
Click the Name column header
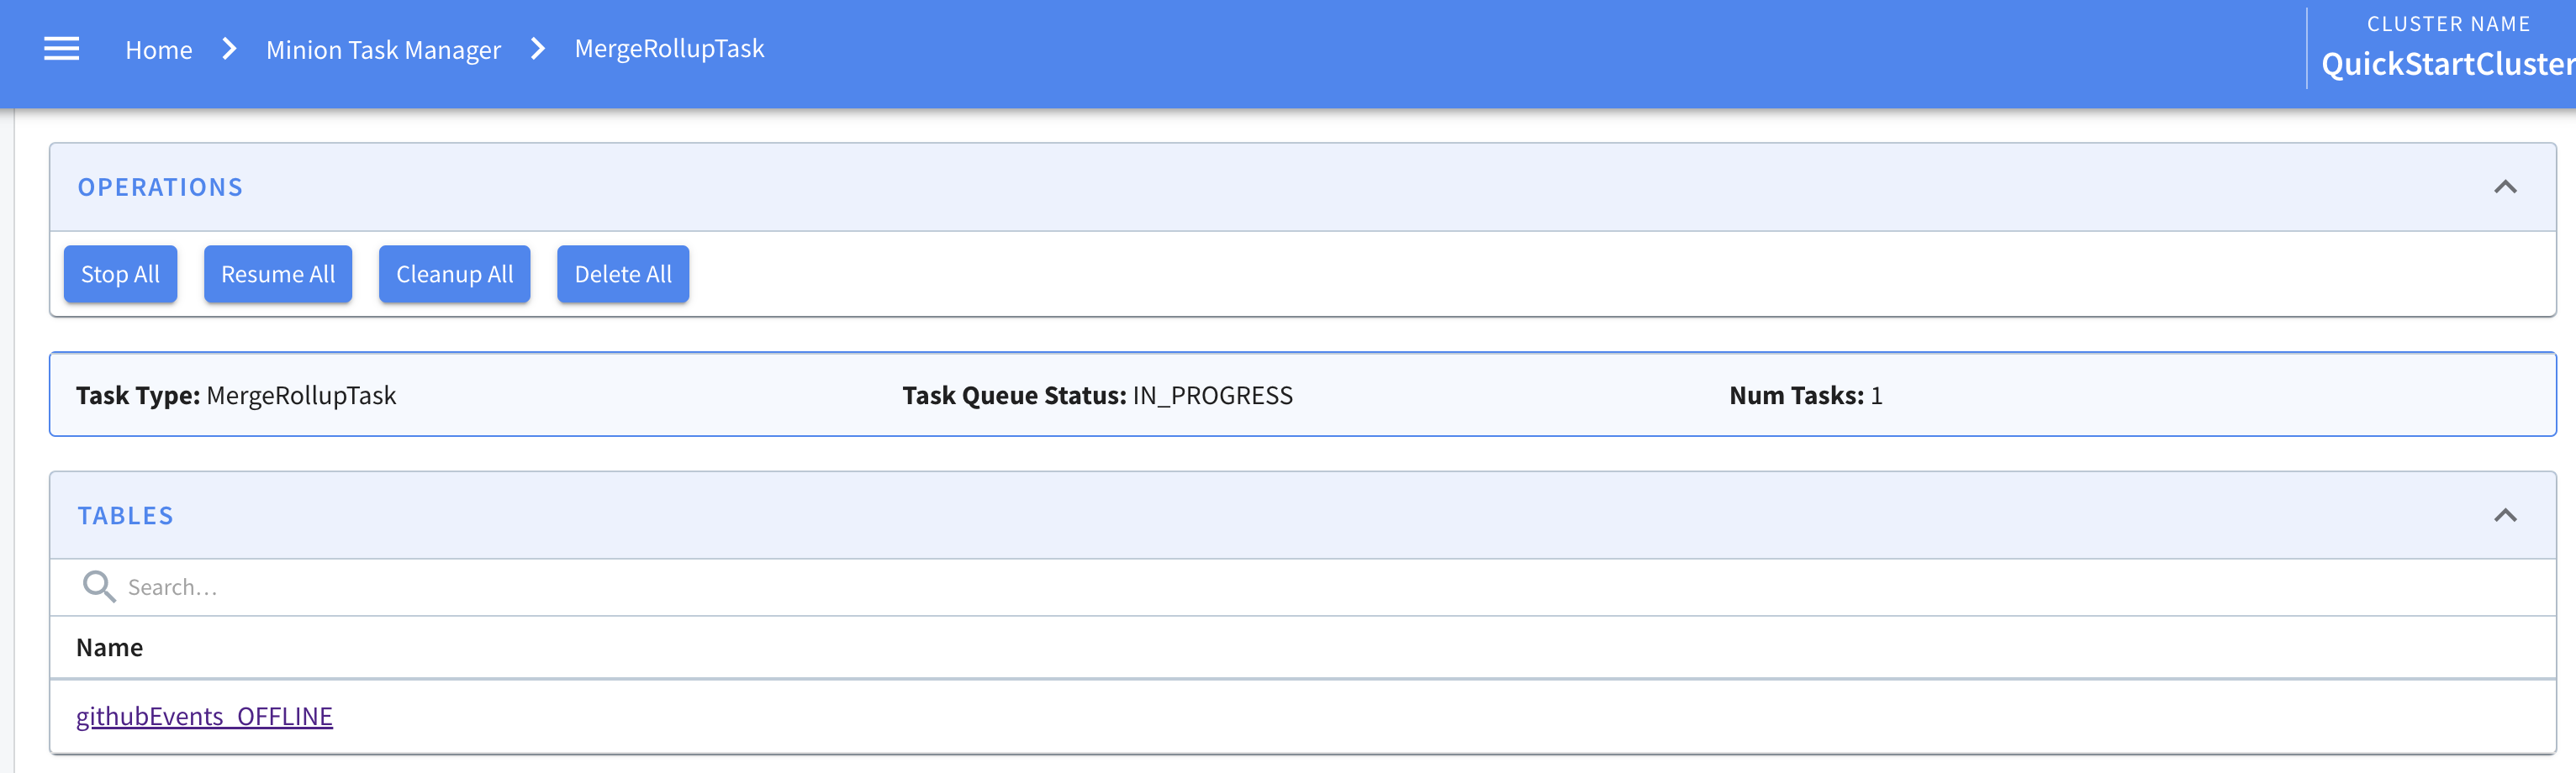coord(110,648)
